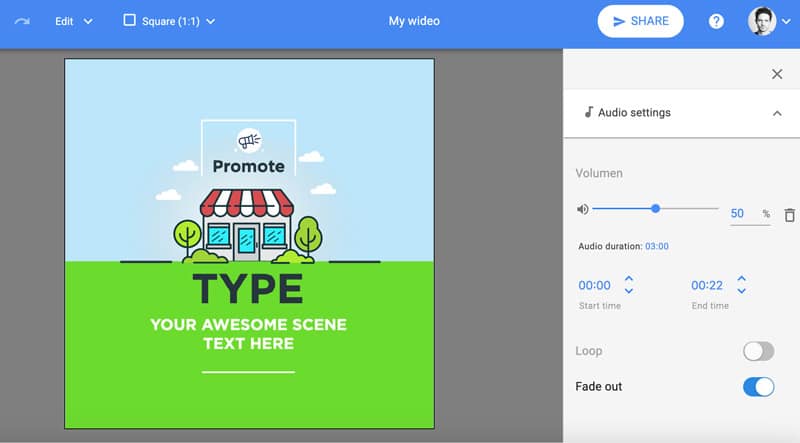Click the volume slider track

(x=690, y=209)
